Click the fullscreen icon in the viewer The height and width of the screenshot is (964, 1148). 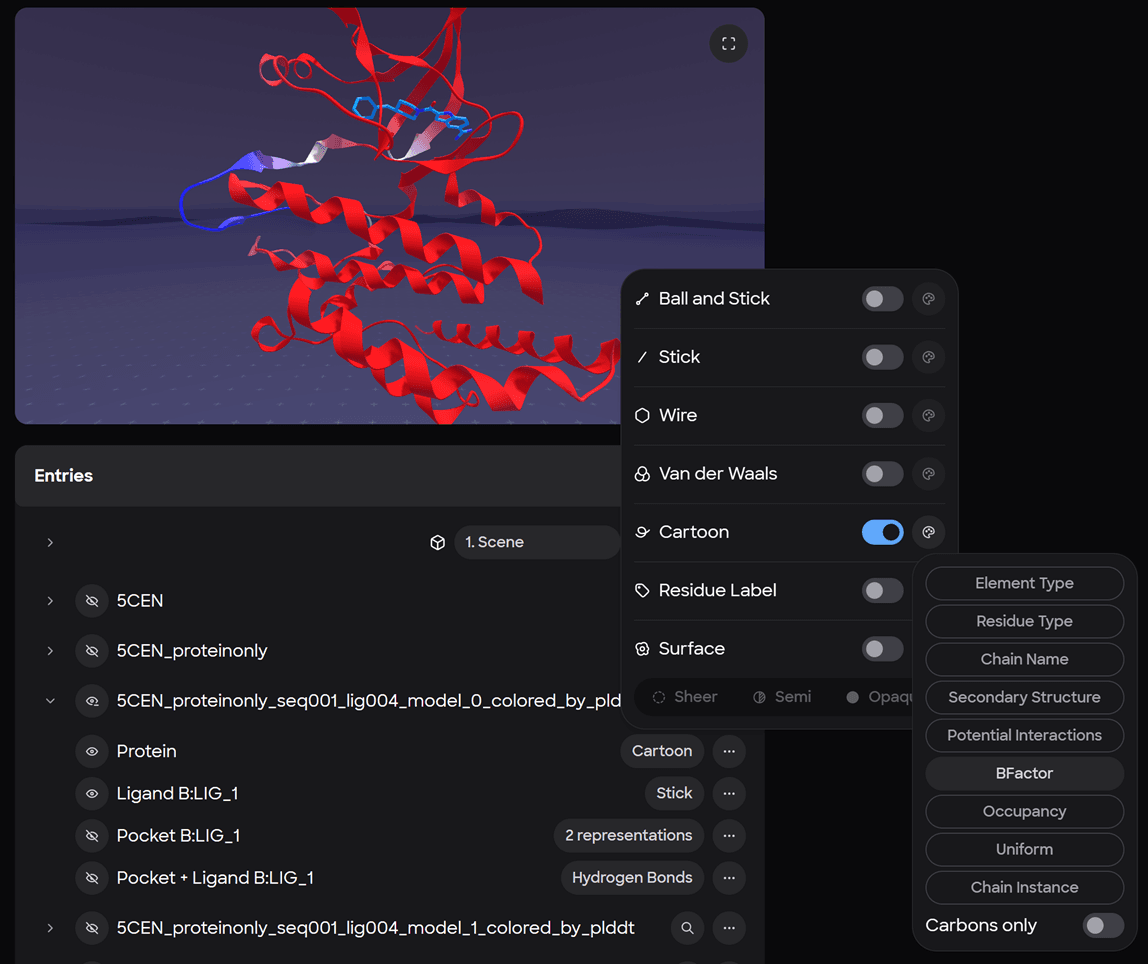pos(728,43)
